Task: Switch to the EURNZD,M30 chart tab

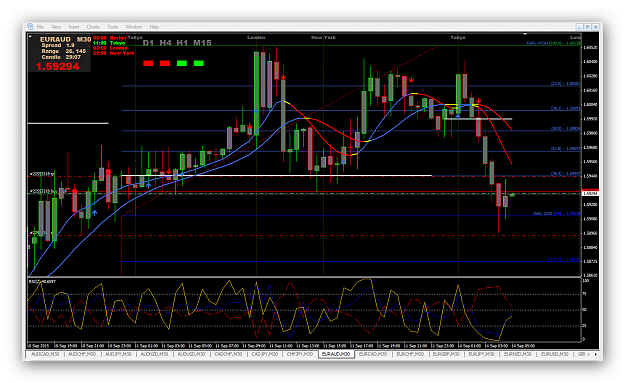Action: (517, 354)
